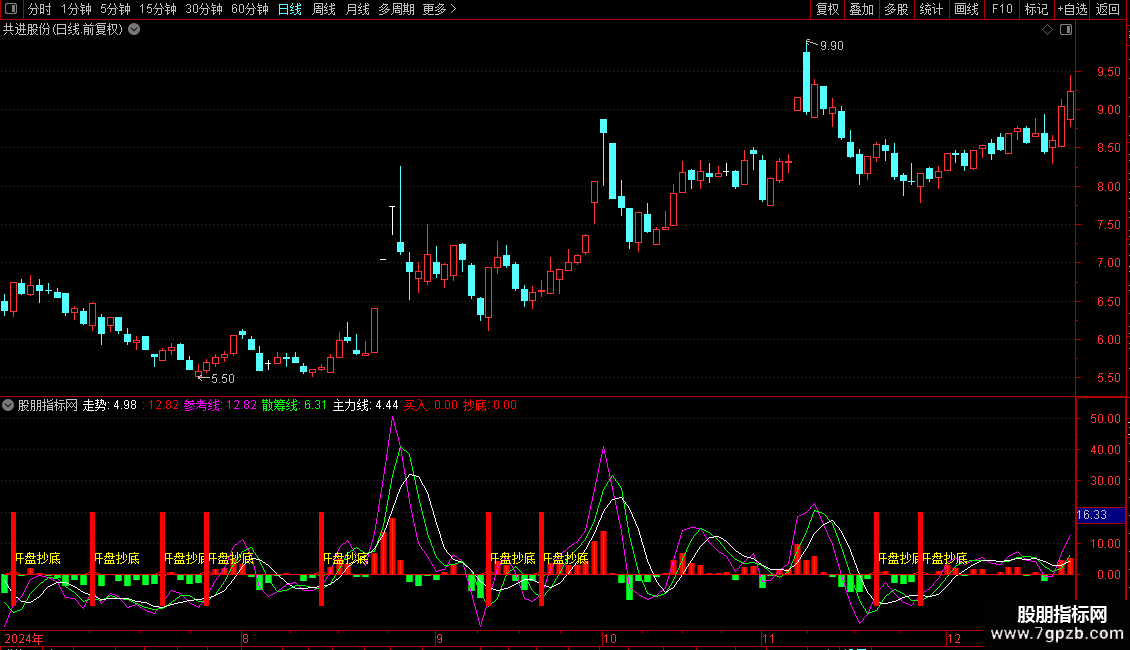The height and width of the screenshot is (650, 1130).
Task: Click the month 8 marker on time axis
Action: (245, 638)
